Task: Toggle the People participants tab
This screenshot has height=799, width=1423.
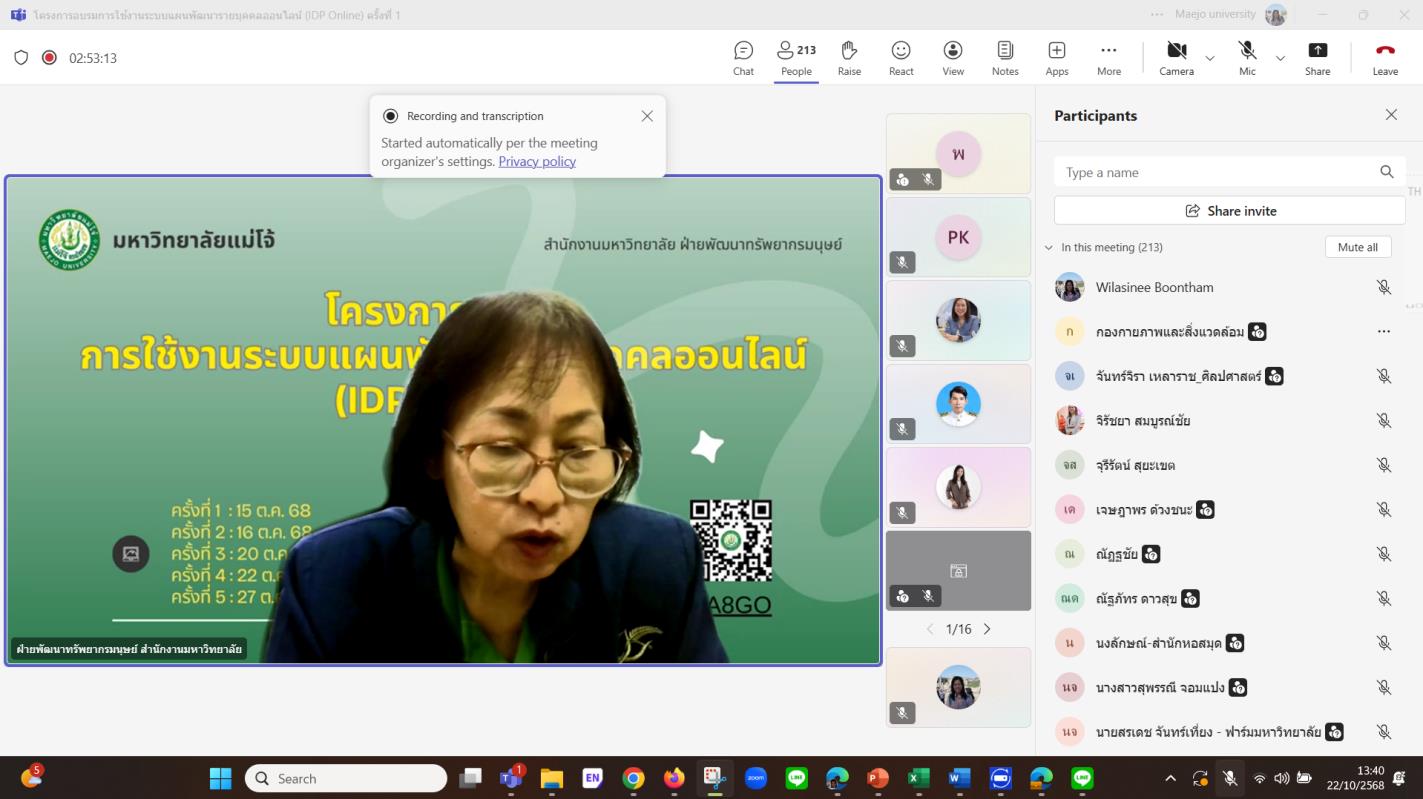Action: [x=796, y=58]
